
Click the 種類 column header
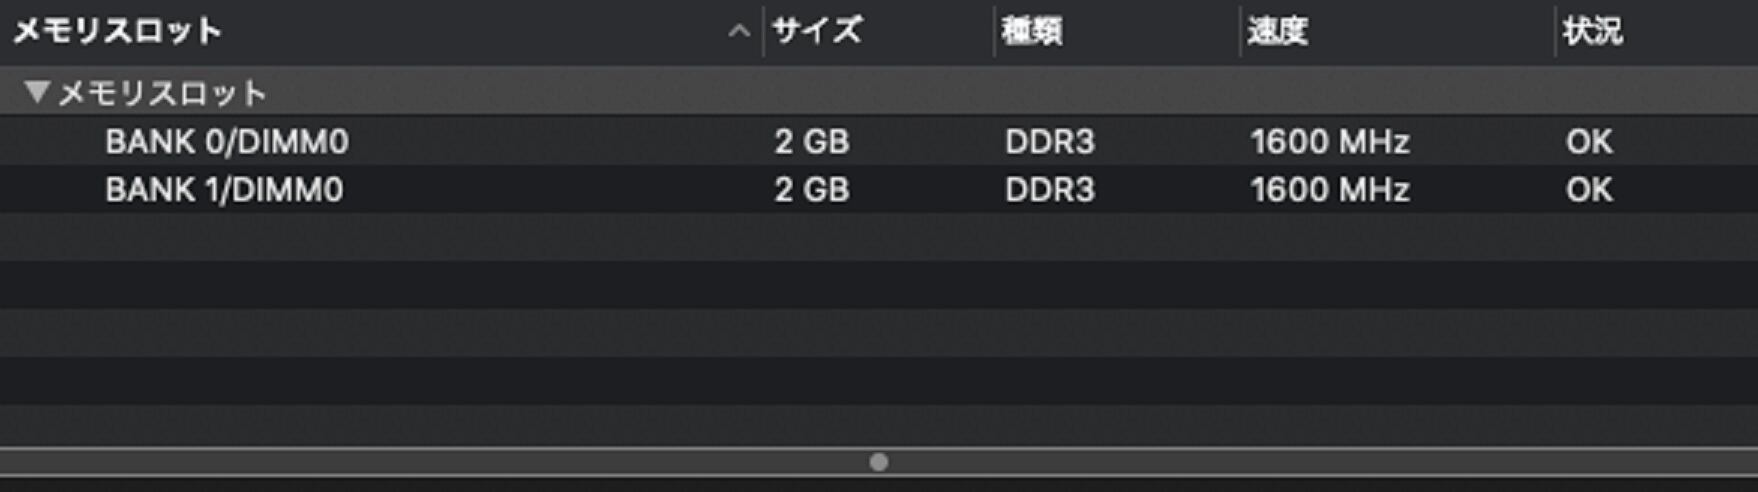pyautogui.click(x=1032, y=31)
